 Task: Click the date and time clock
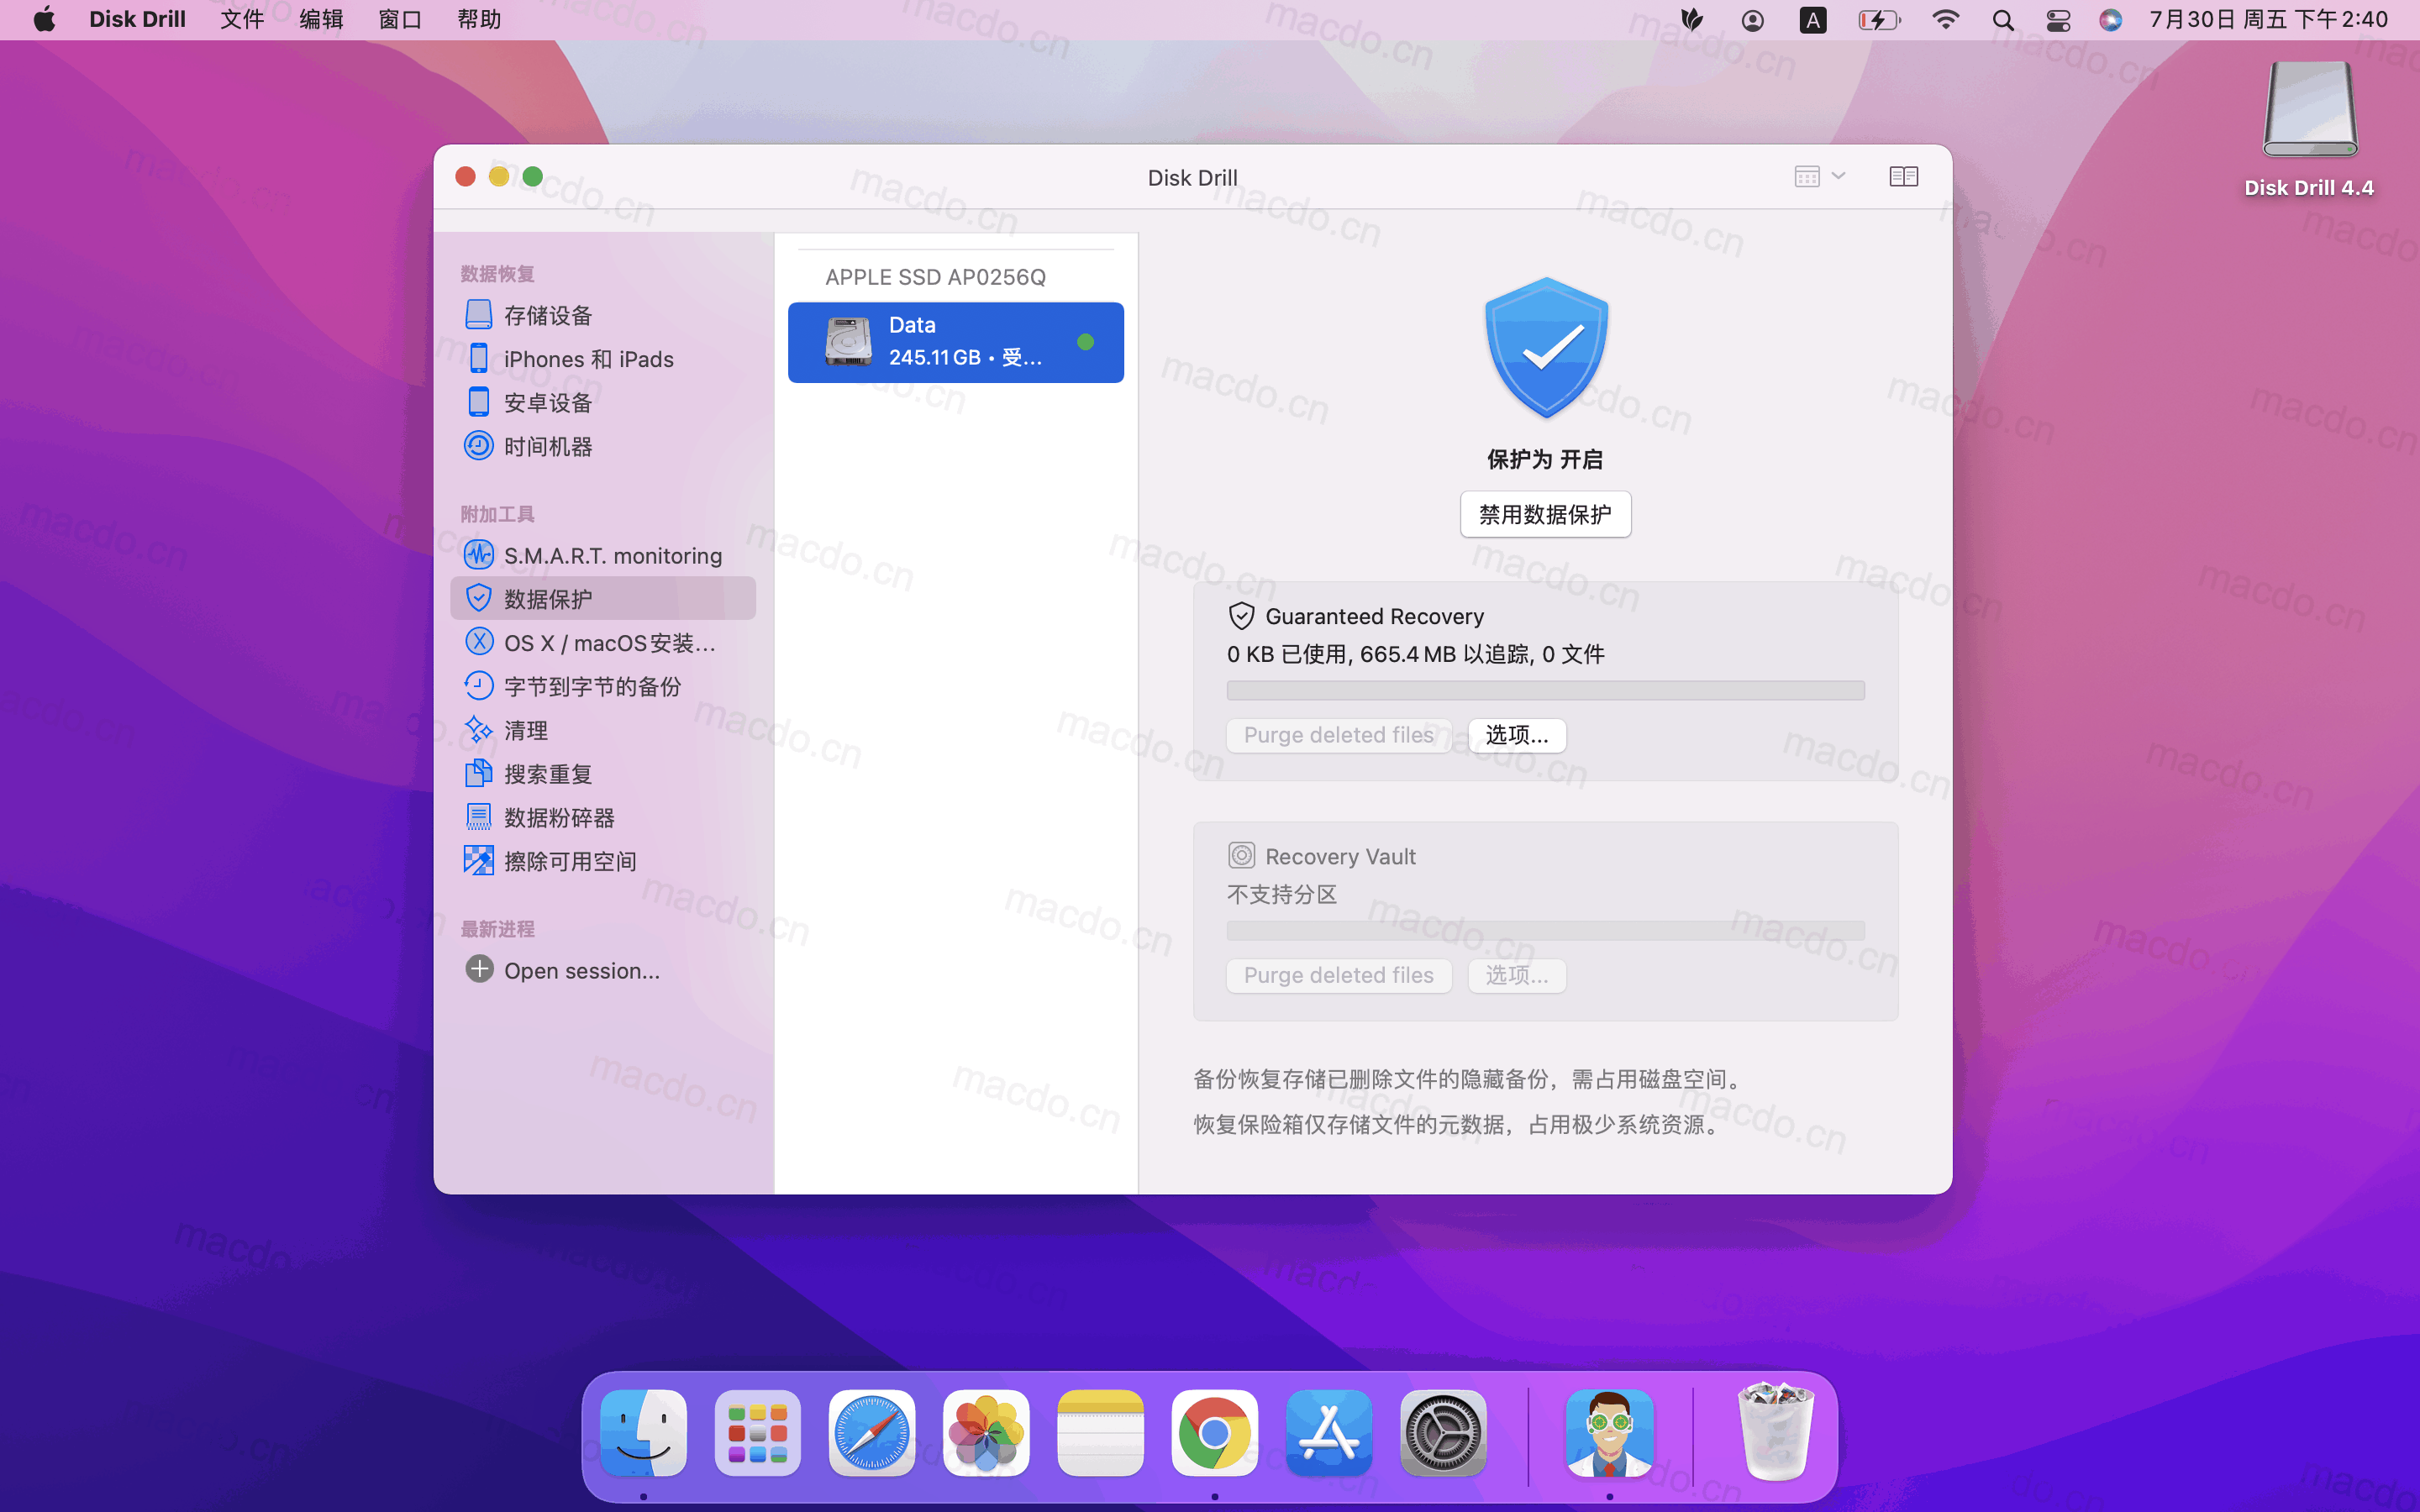point(2268,19)
